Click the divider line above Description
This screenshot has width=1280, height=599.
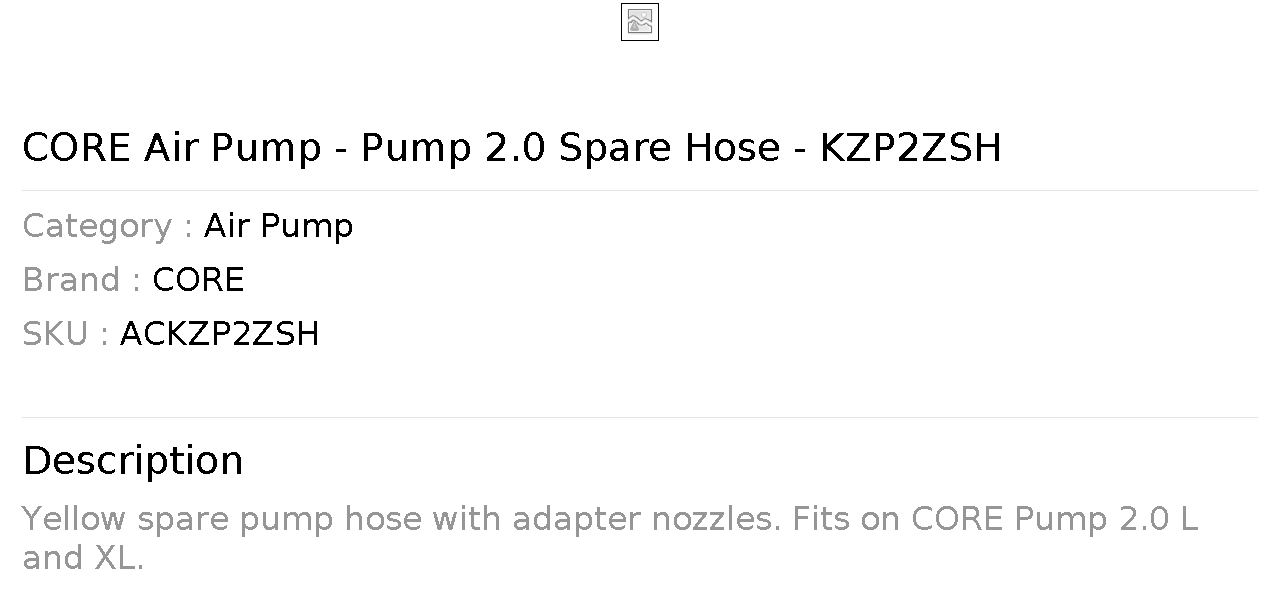(640, 417)
